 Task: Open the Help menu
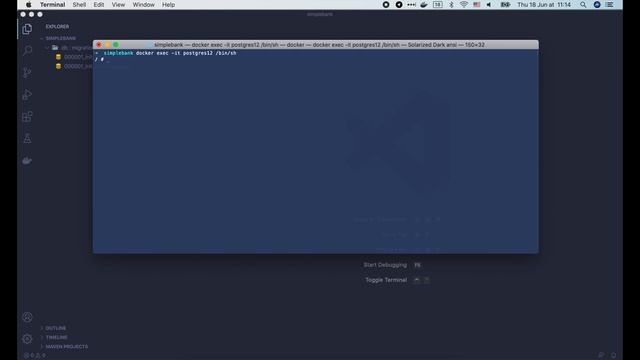(x=169, y=5)
